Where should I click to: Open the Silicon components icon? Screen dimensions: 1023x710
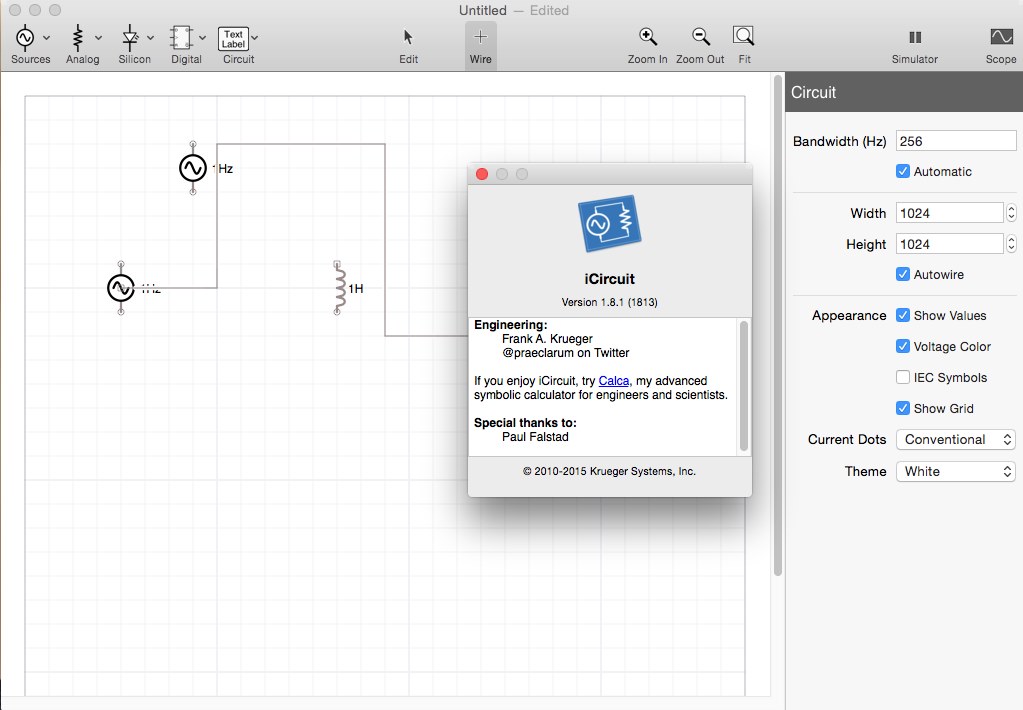coord(130,39)
